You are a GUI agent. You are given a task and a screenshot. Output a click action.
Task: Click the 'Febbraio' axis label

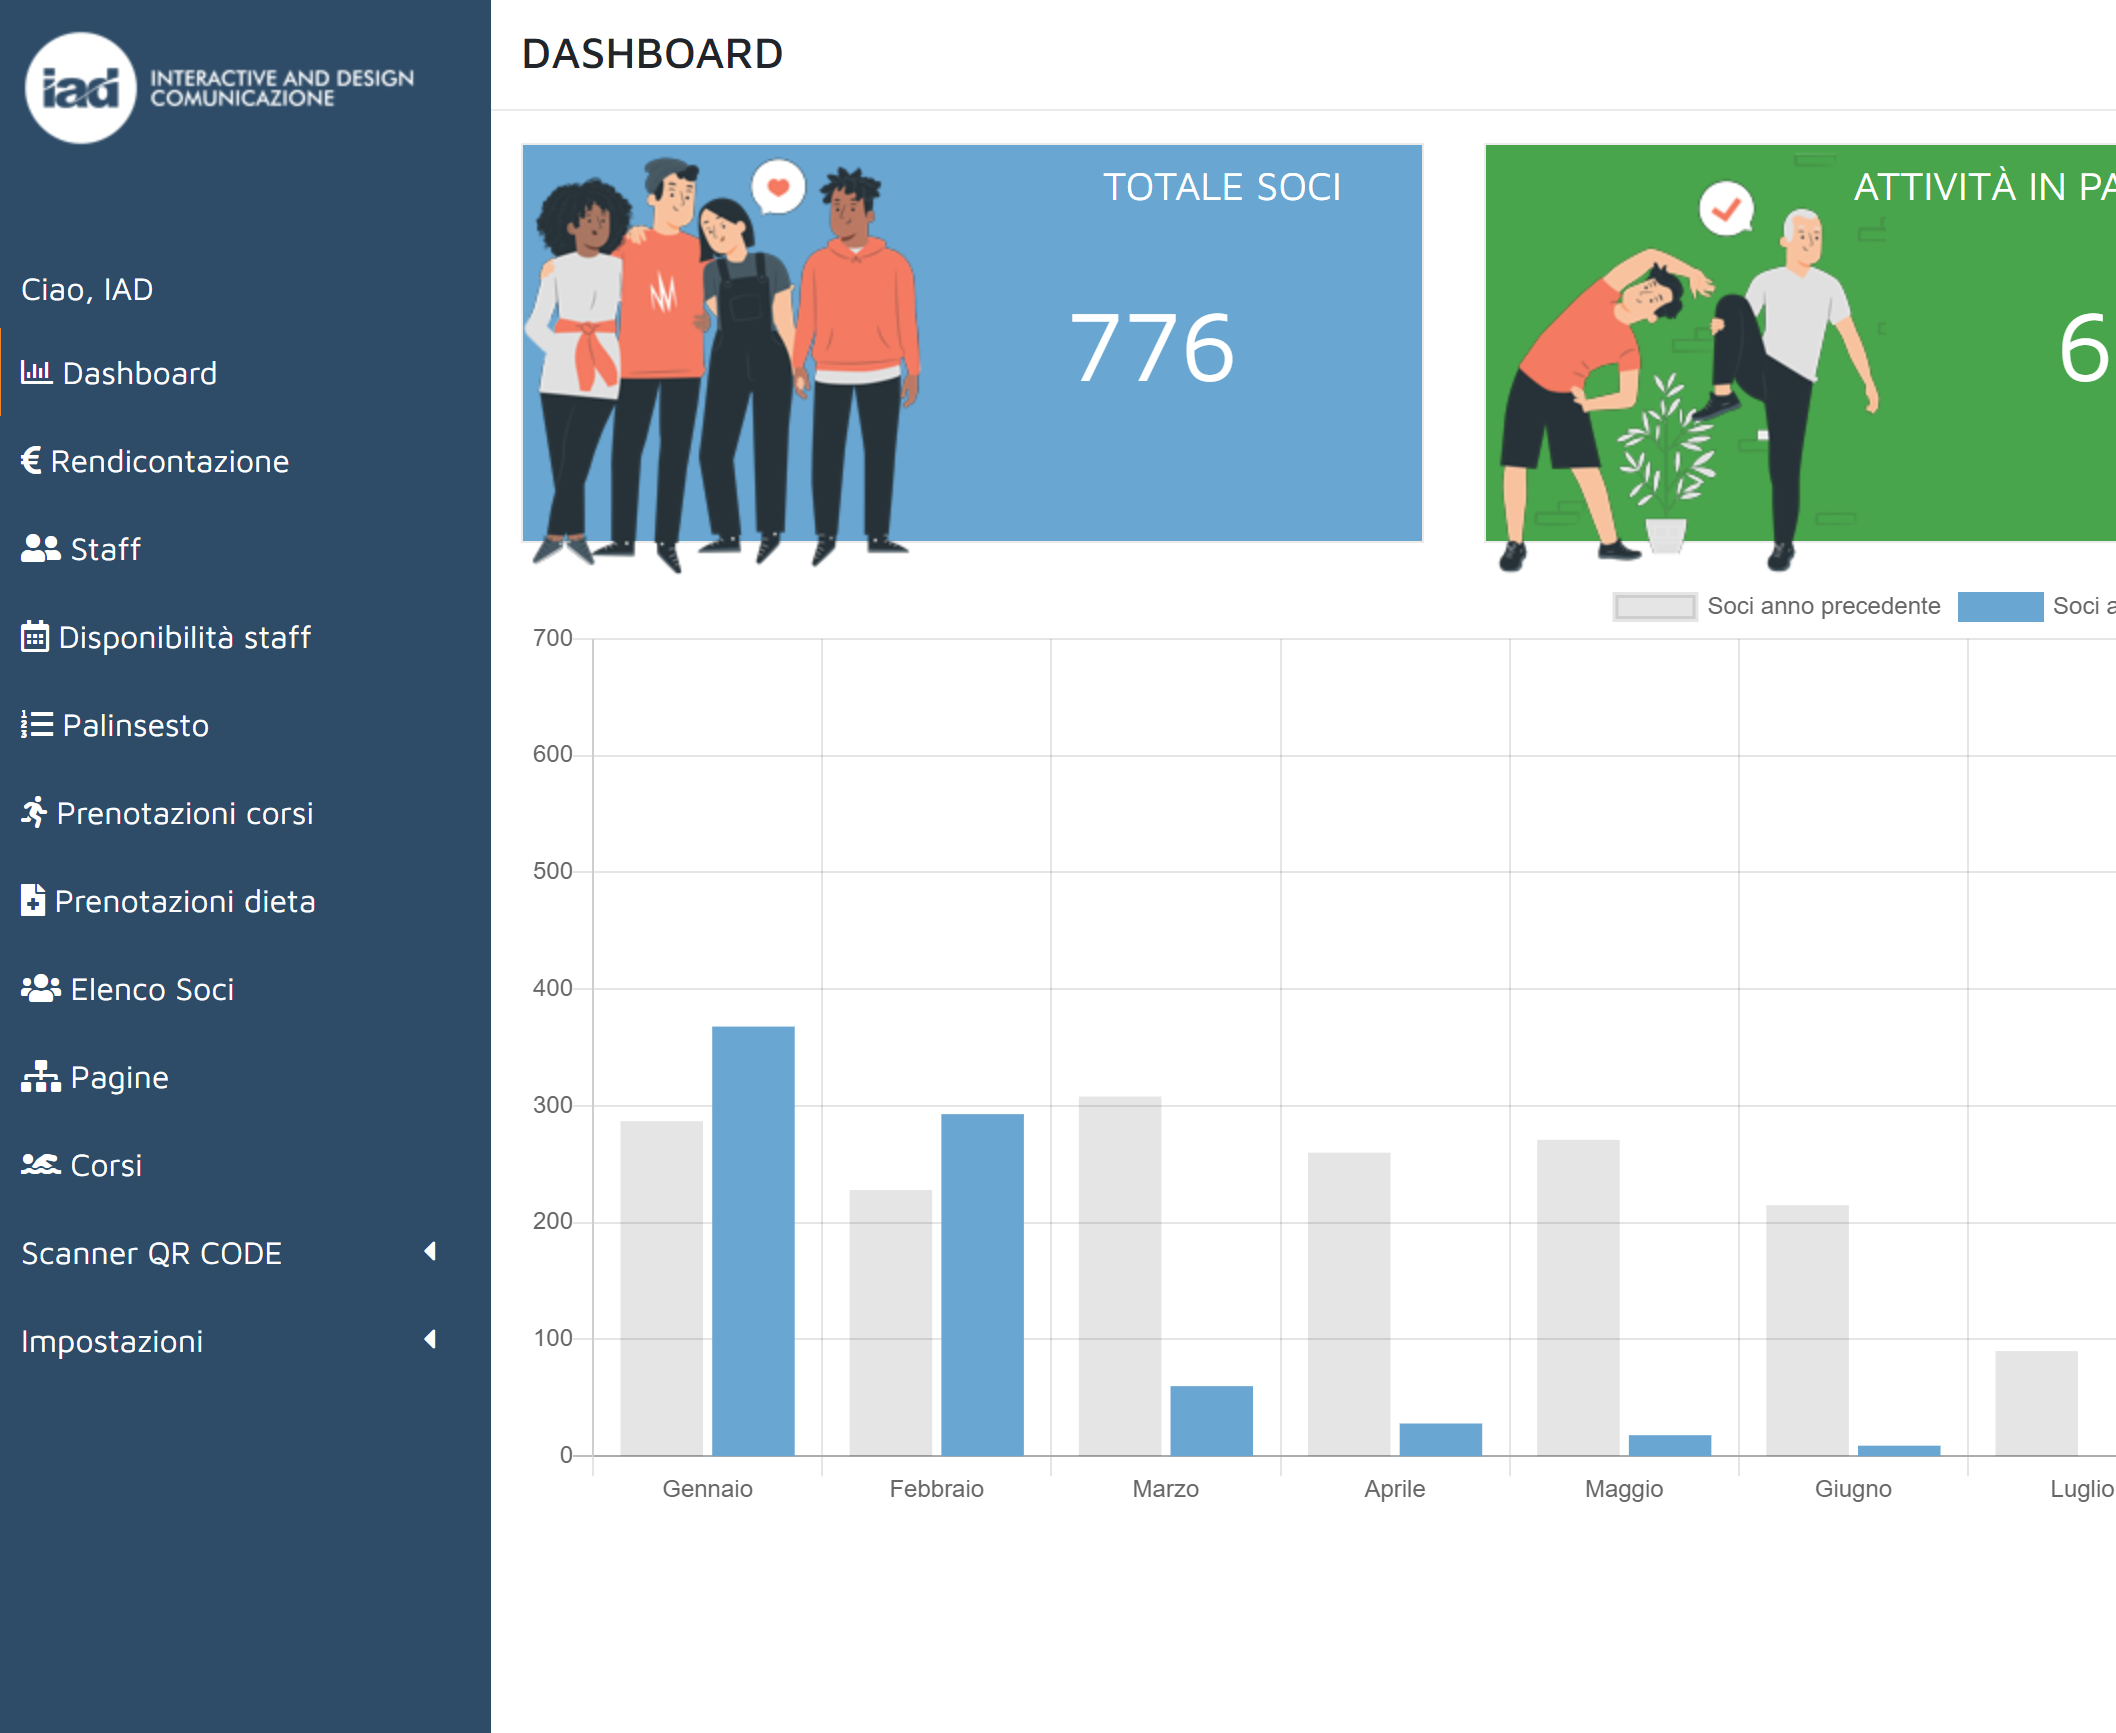pyautogui.click(x=936, y=1488)
